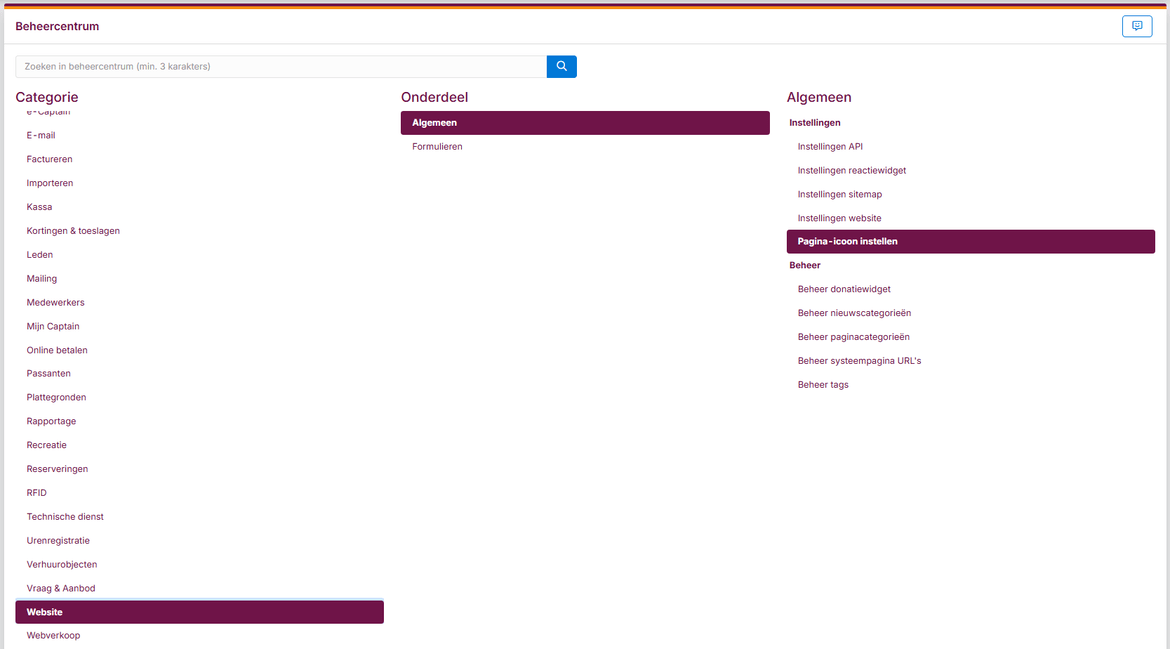Select the Webverkoop category
This screenshot has height=649, width=1170.
53,635
